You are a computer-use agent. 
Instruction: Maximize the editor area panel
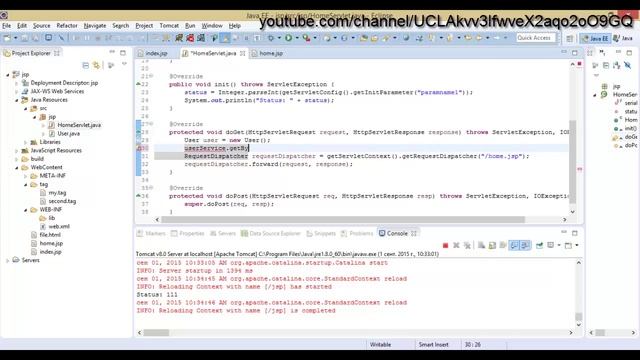(x=575, y=53)
